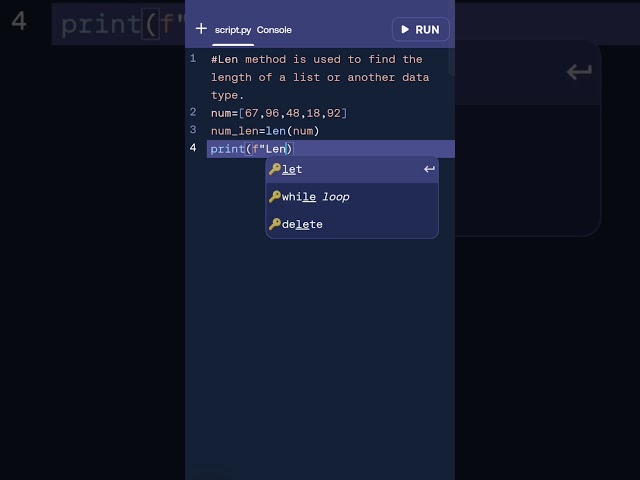Open the Console tab
640x480 pixels.
coord(274,30)
